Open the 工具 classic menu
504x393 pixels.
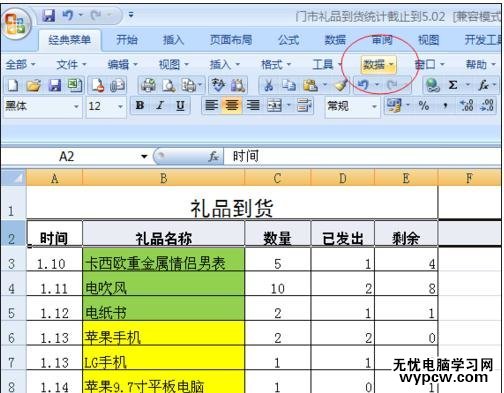tap(327, 64)
